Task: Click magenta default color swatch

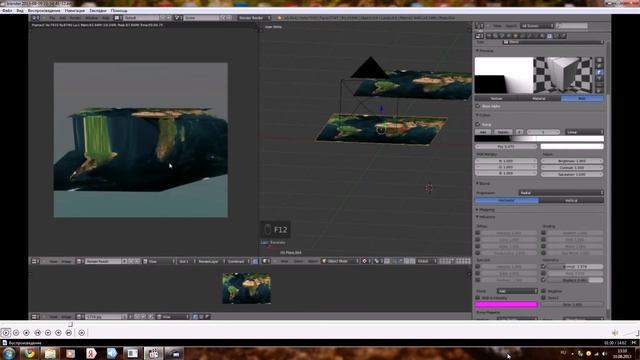Action: click(x=506, y=304)
